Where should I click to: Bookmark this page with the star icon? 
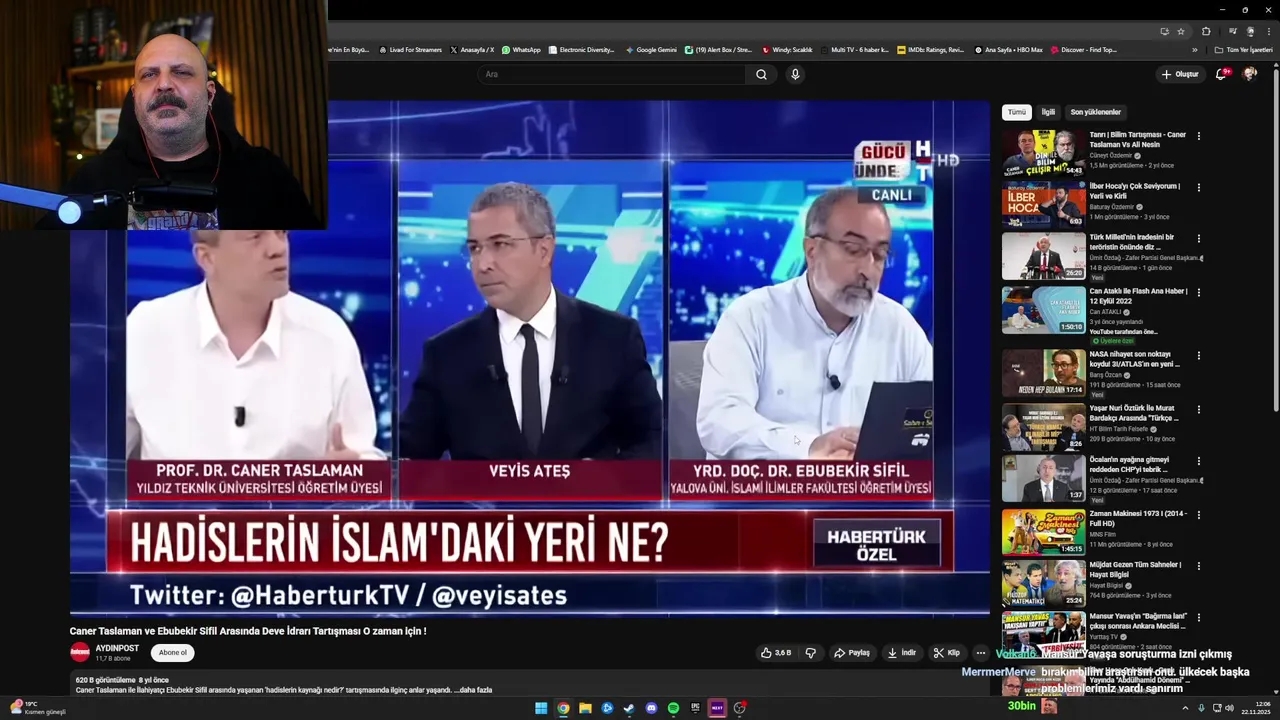tap(1181, 31)
